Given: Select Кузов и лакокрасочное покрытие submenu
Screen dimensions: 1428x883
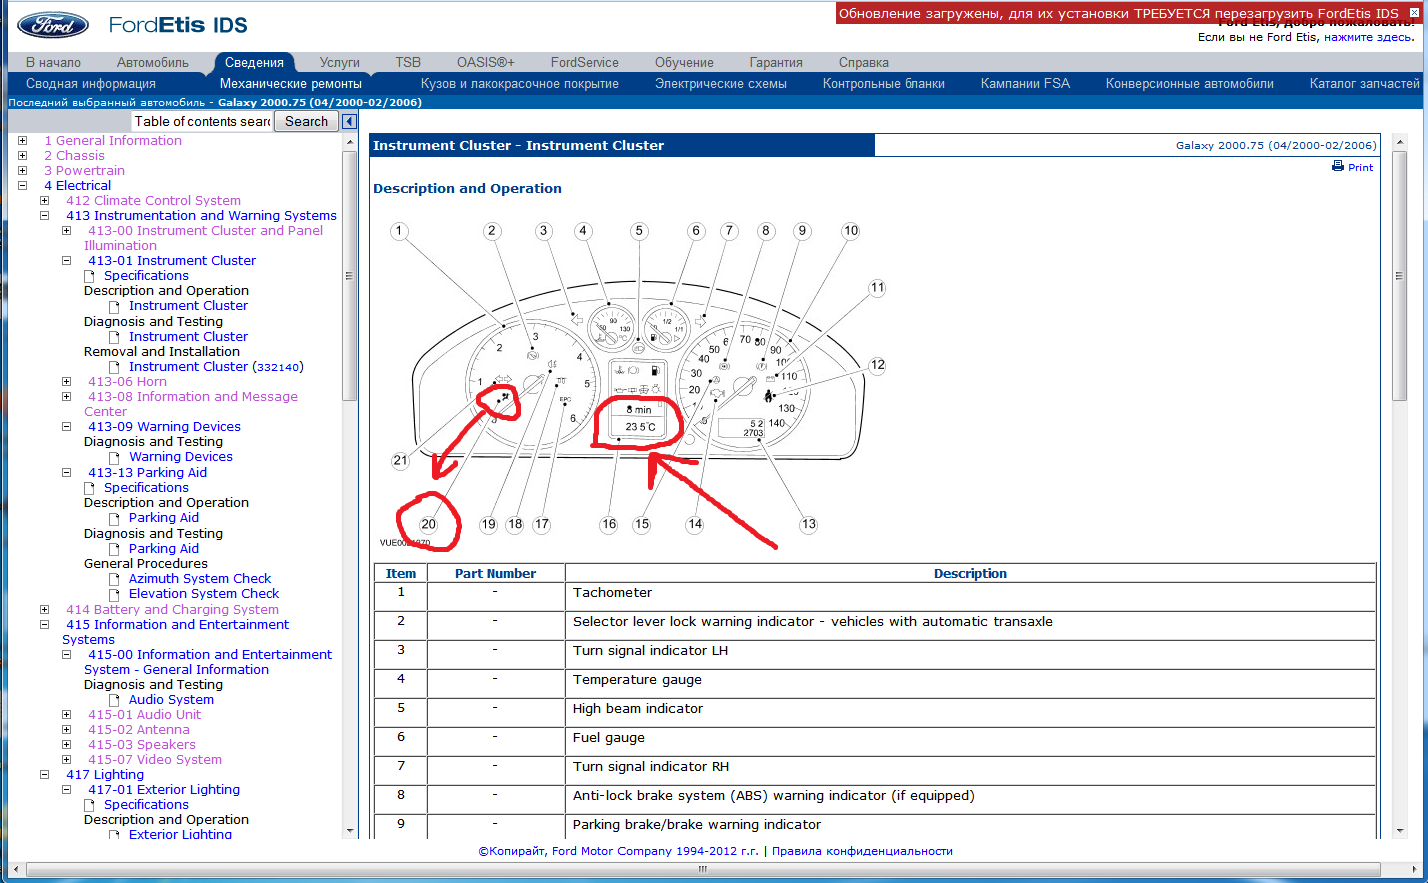Looking at the screenshot, I should [x=520, y=84].
